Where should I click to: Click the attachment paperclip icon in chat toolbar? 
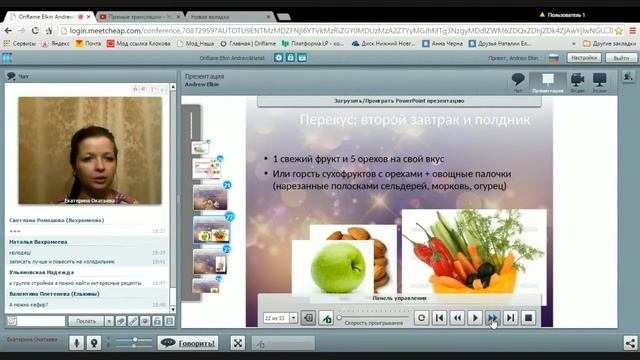click(x=121, y=321)
